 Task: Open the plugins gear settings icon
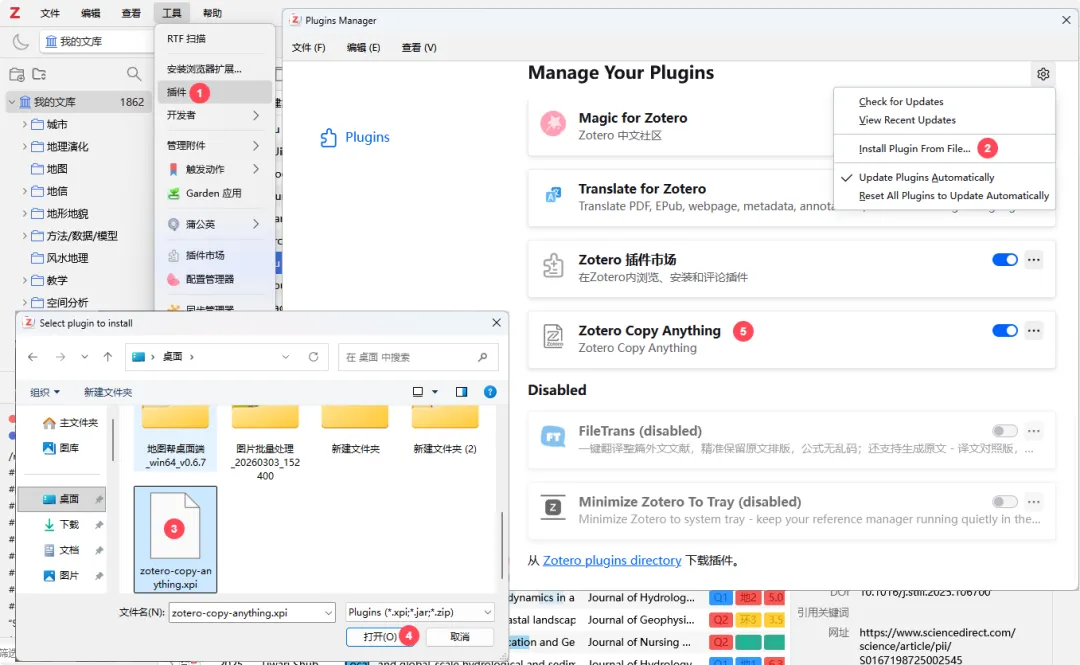pyautogui.click(x=1043, y=74)
